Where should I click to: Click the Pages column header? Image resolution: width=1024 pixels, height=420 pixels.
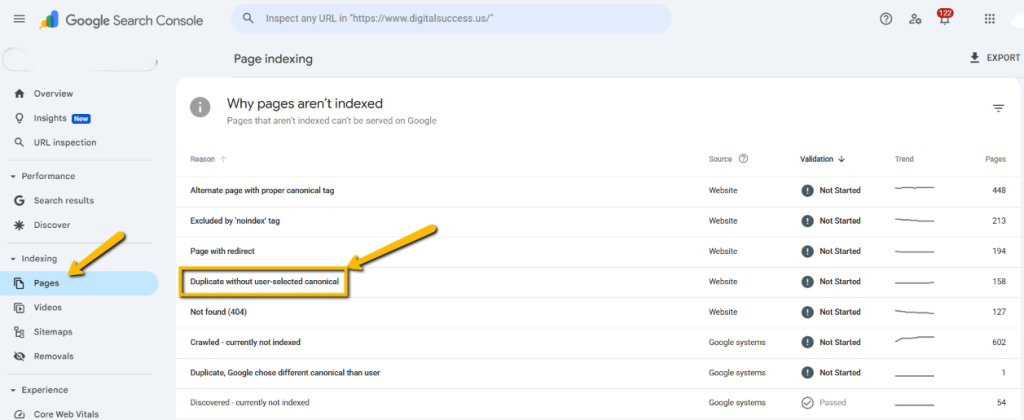(995, 159)
